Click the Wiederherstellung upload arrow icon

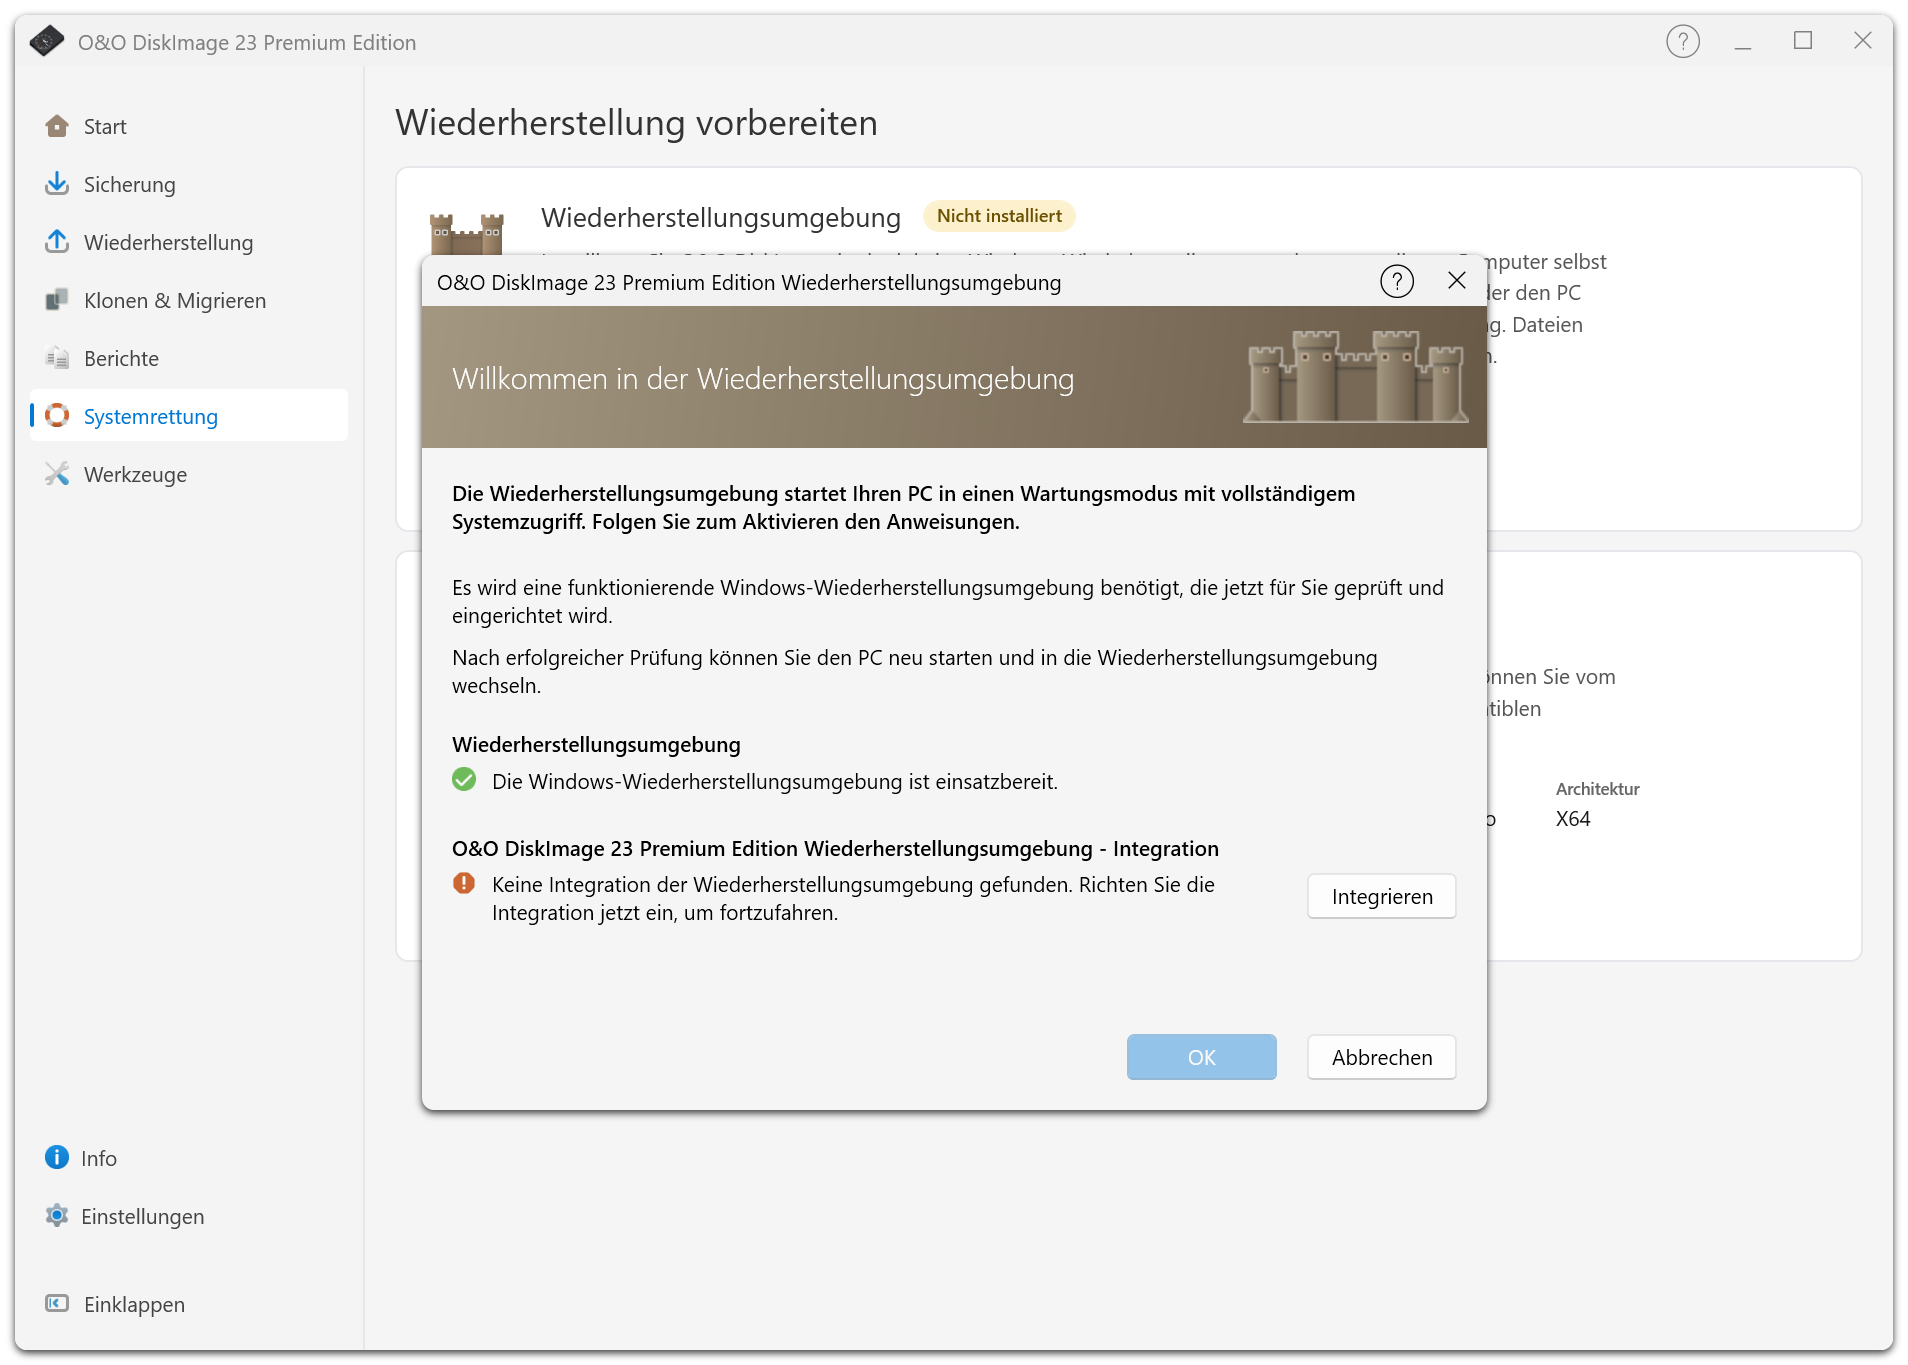57,242
